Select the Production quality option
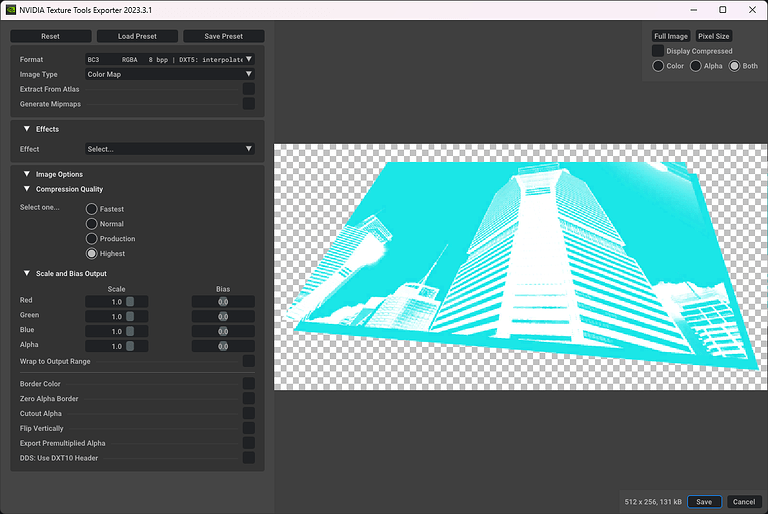Viewport: 768px width, 514px height. tap(92, 239)
